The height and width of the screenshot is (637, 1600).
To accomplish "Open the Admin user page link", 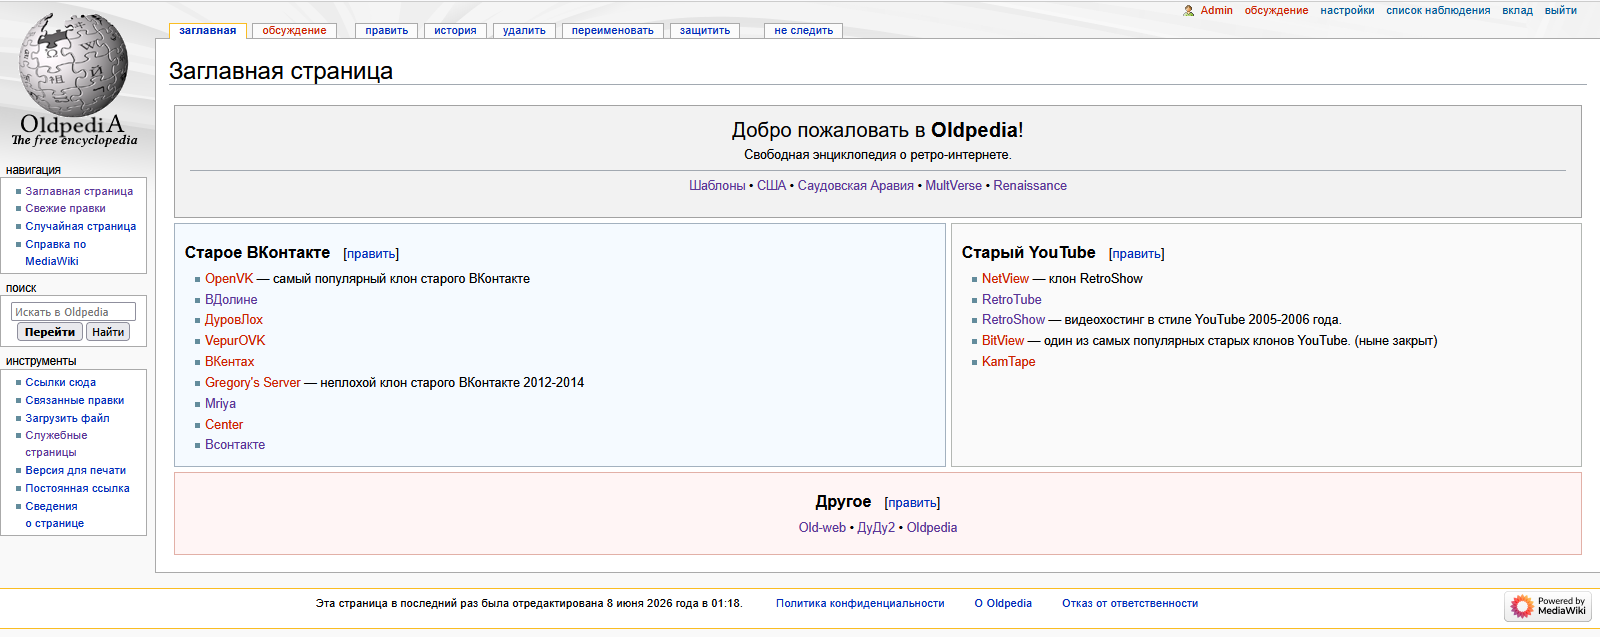I will (1216, 11).
